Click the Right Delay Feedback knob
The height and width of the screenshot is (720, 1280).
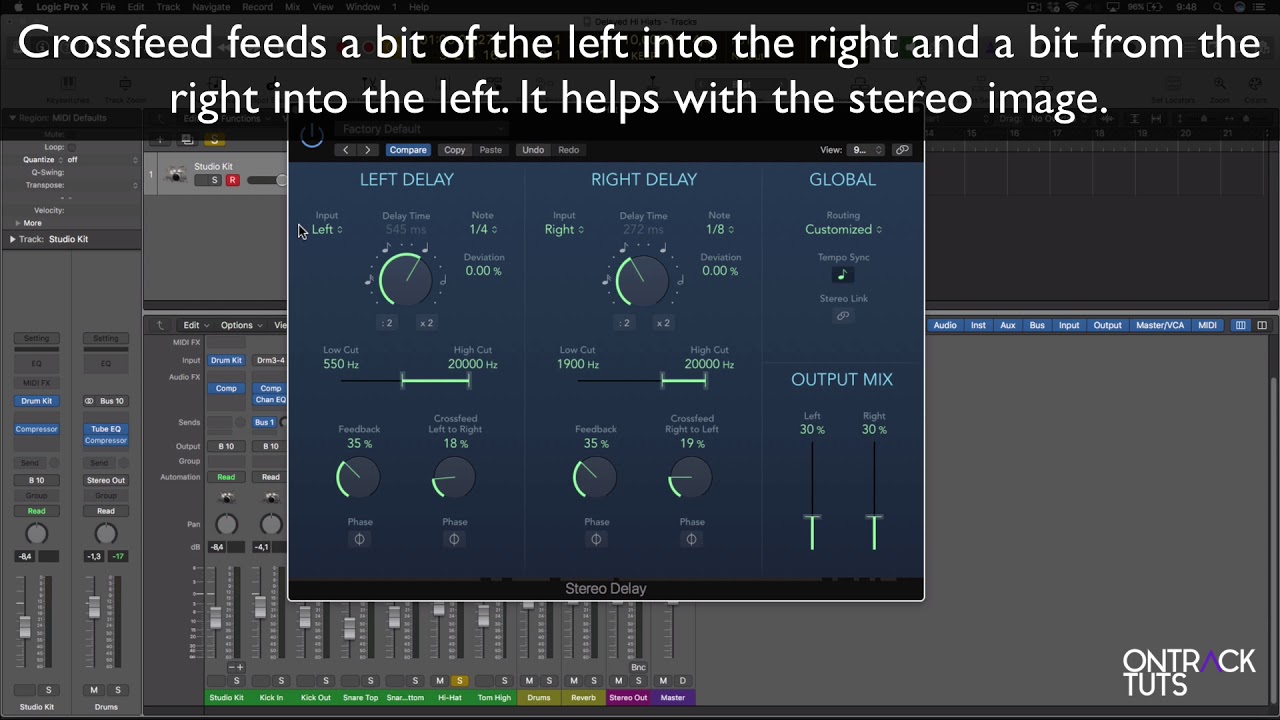tap(595, 478)
